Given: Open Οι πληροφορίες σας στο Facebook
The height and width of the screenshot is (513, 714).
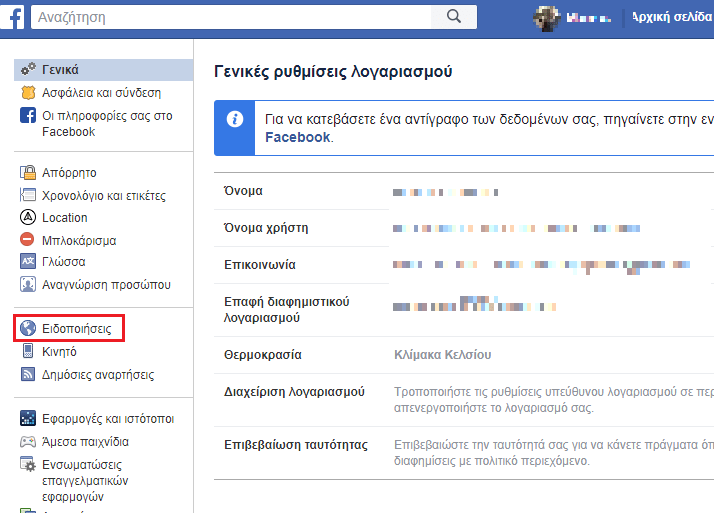Looking at the screenshot, I should click(107, 123).
